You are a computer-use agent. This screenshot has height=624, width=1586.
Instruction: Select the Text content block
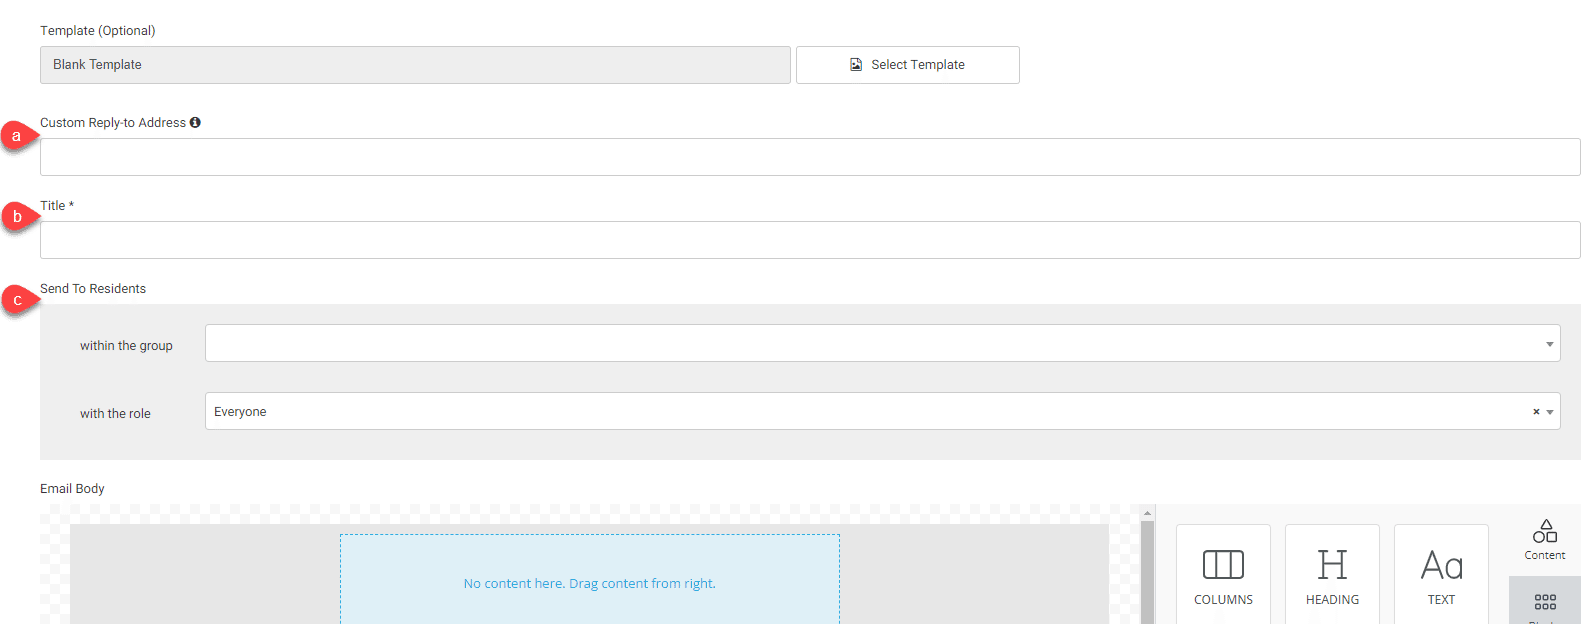pos(1441,575)
